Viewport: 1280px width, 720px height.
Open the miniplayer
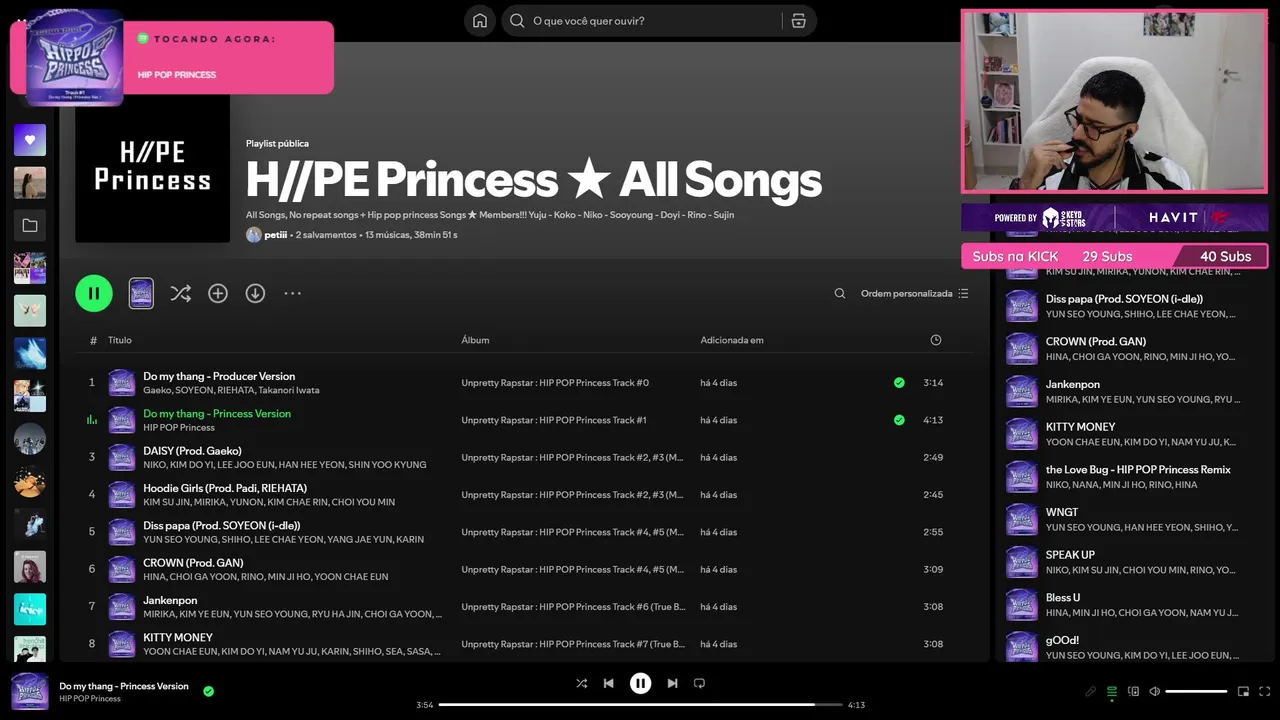1243,691
